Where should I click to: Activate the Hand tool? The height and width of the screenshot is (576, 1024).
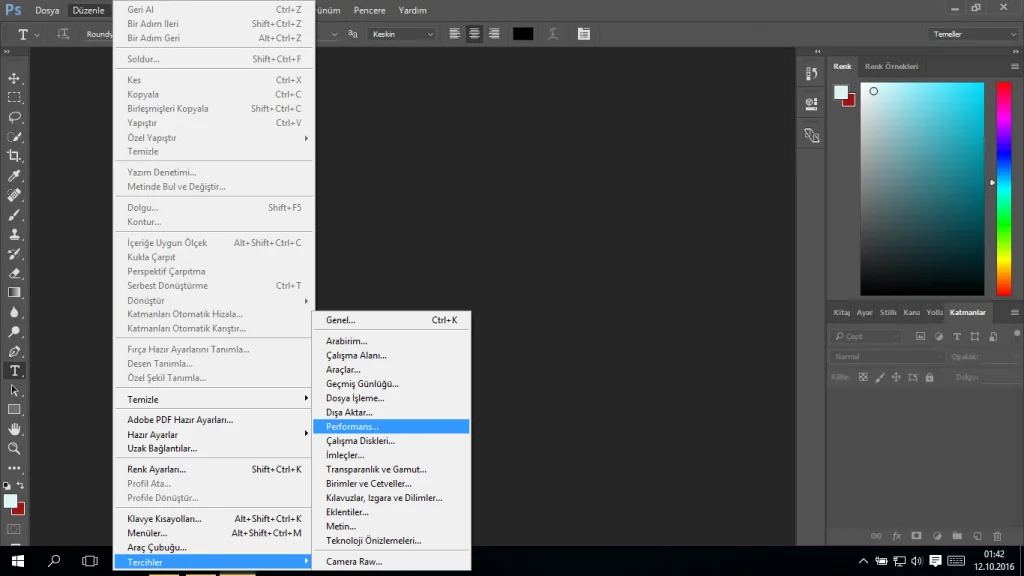tap(14, 429)
